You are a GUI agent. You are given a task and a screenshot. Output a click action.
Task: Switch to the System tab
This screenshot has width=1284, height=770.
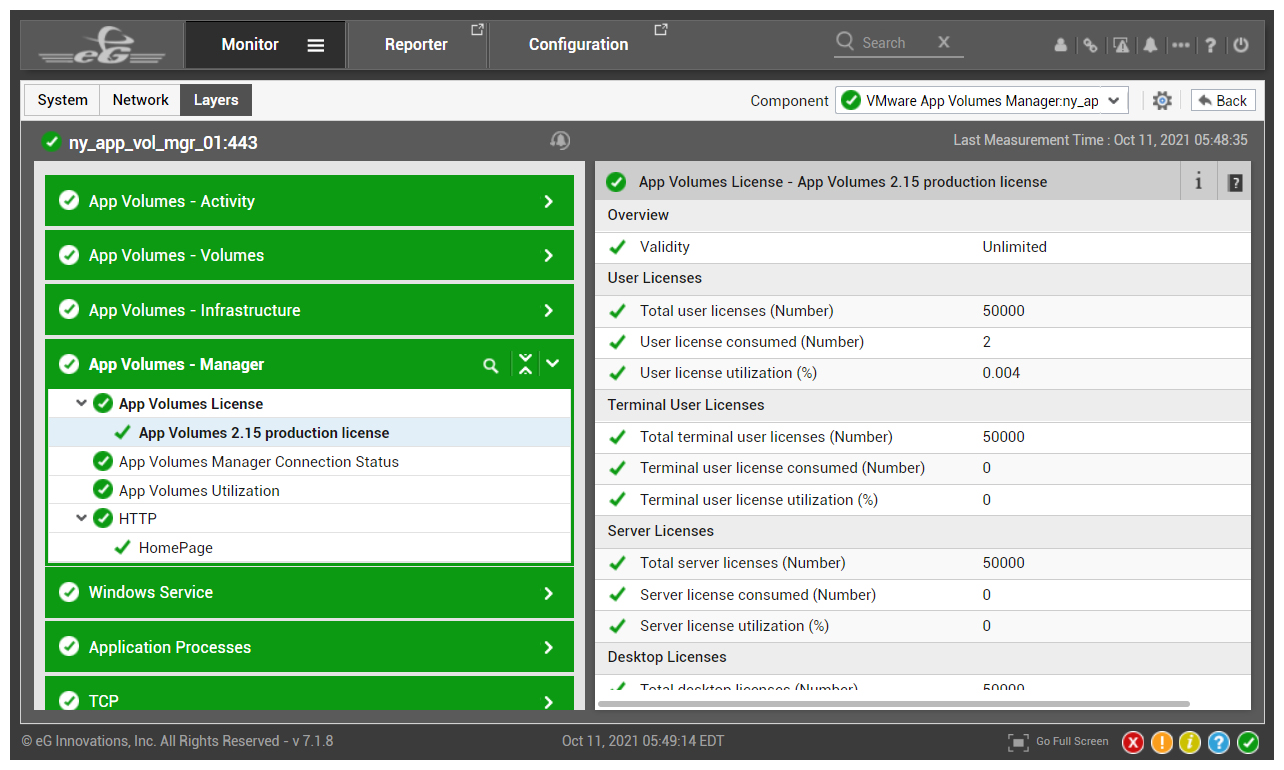tap(62, 100)
